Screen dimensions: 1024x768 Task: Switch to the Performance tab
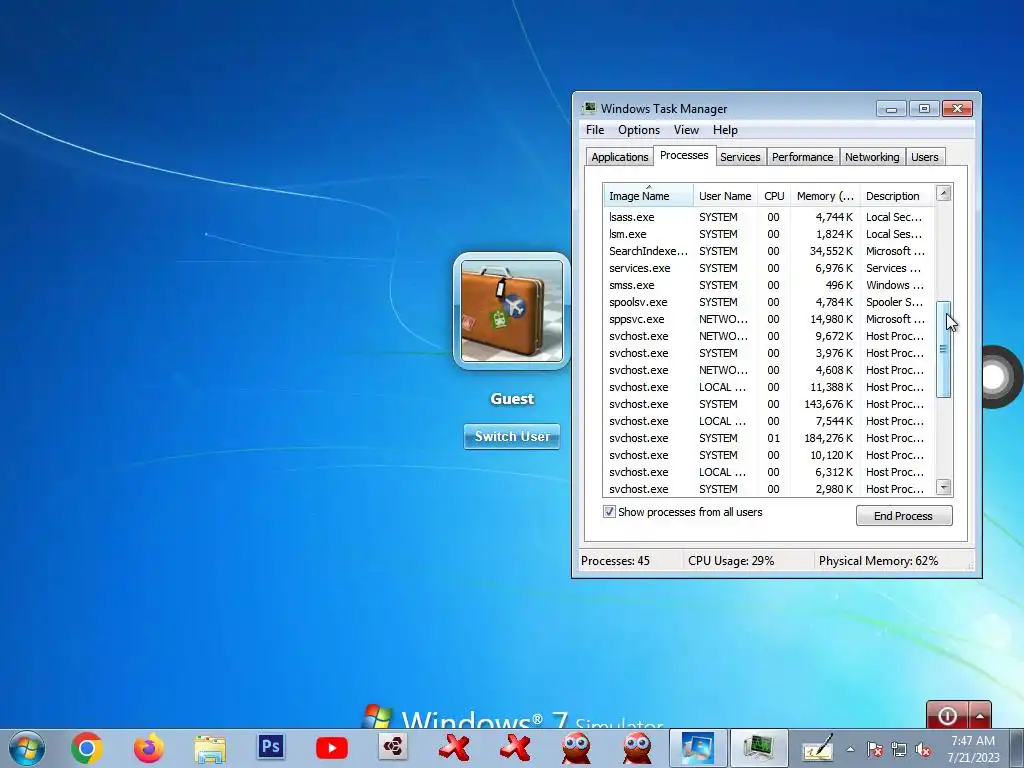point(802,157)
